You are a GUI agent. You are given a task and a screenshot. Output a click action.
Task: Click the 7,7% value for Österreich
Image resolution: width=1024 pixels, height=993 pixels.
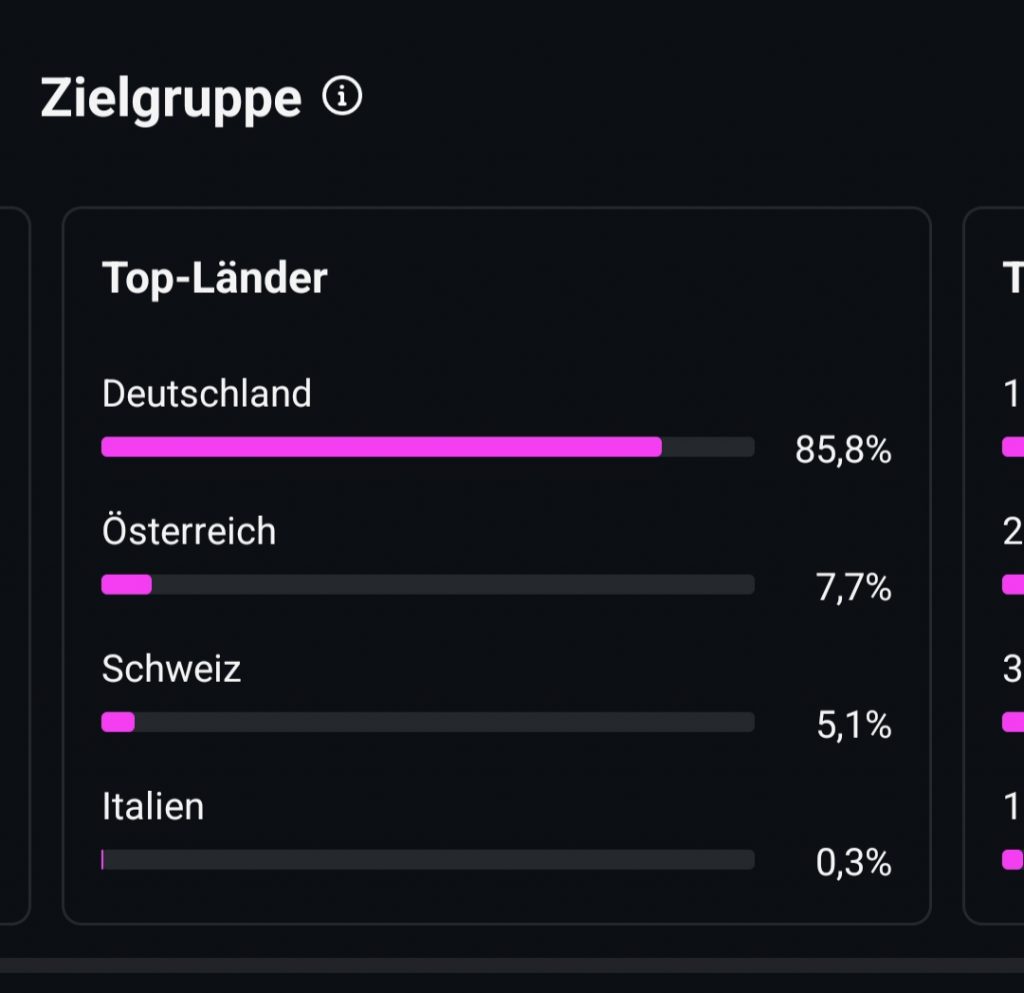click(x=853, y=588)
